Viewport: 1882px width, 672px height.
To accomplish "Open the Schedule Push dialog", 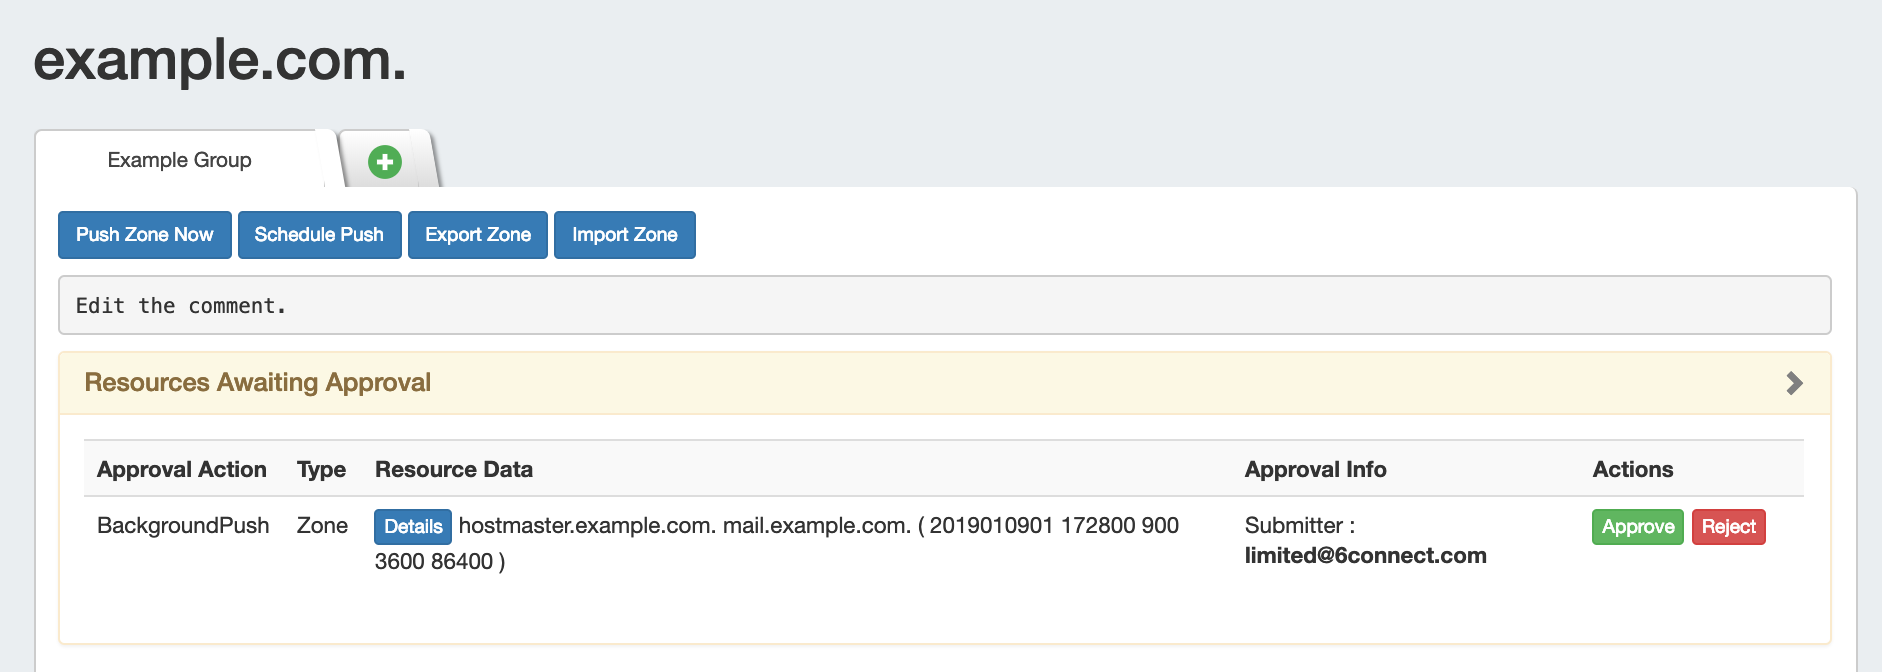I will point(319,235).
